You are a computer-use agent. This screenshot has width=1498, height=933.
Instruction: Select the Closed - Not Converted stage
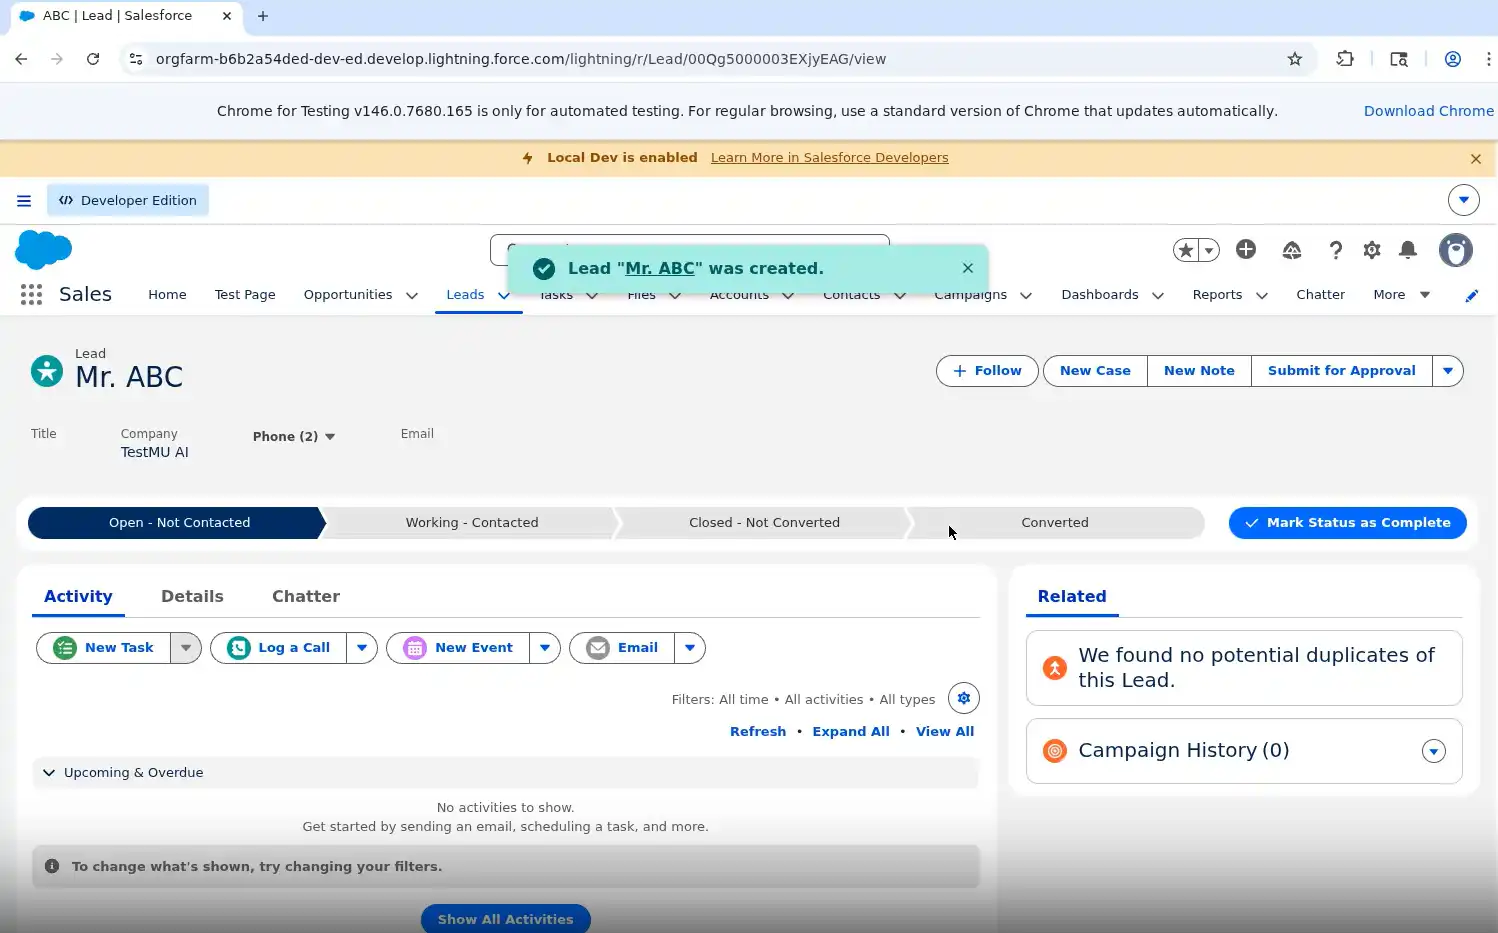[x=764, y=523]
